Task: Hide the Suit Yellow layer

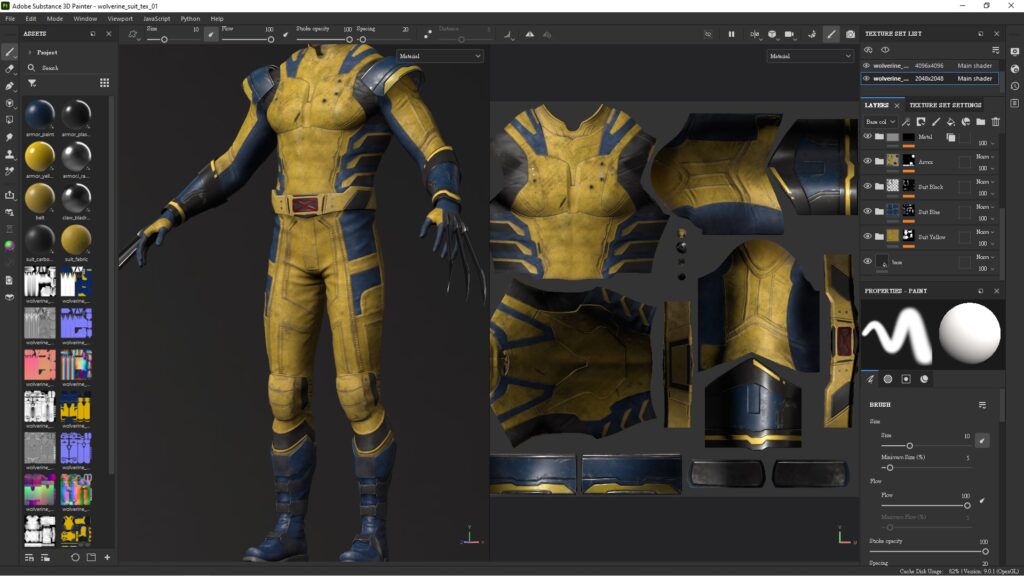Action: (x=867, y=234)
